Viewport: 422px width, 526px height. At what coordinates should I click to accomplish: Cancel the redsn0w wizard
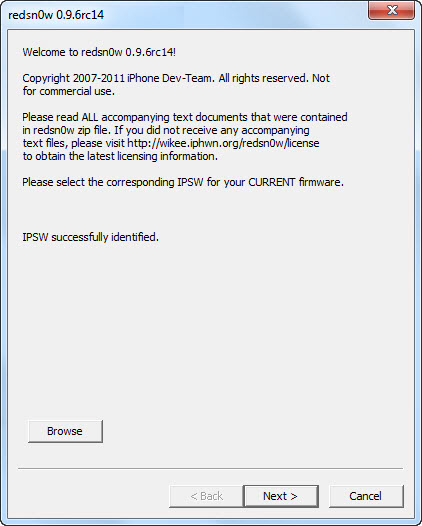coord(366,496)
